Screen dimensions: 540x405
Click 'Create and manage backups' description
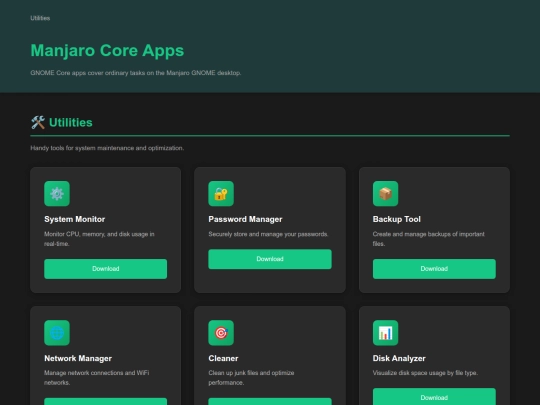(428, 239)
